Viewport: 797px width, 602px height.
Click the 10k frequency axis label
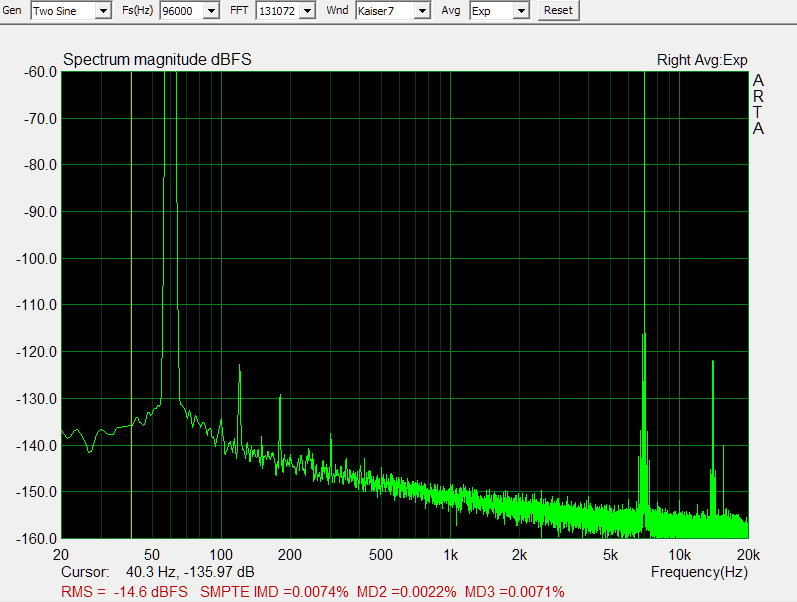point(680,555)
